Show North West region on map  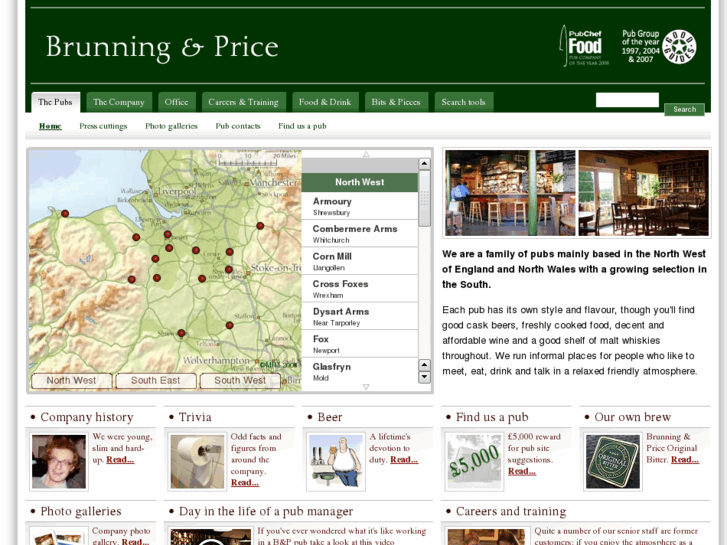[x=71, y=380]
